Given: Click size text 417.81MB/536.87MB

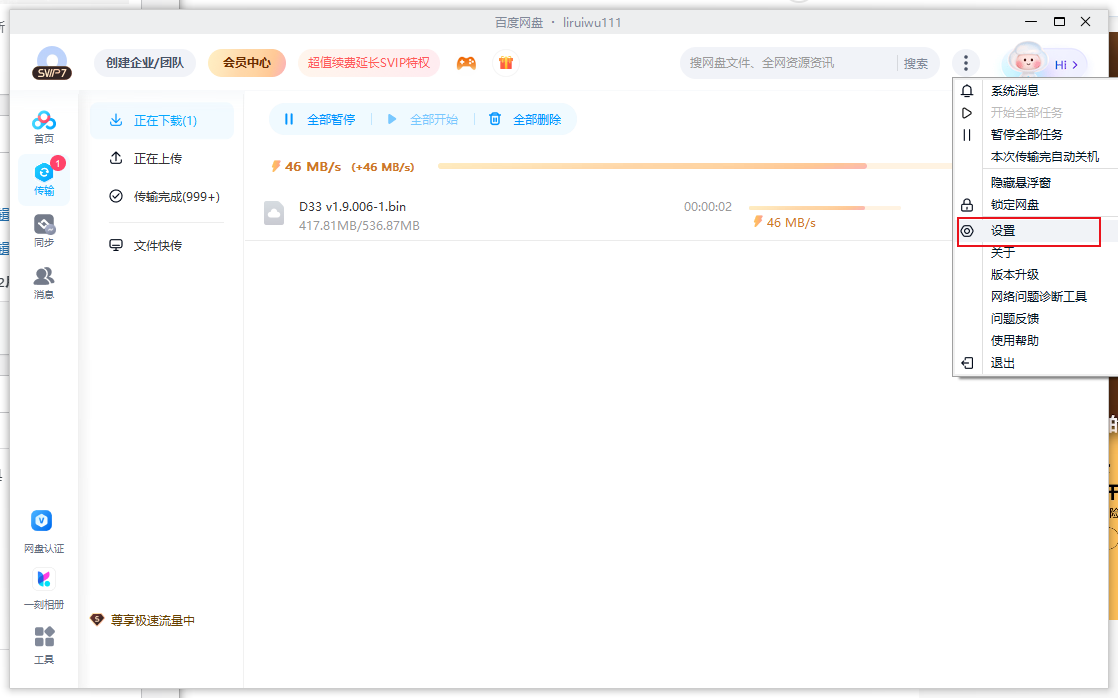Looking at the screenshot, I should click(359, 226).
